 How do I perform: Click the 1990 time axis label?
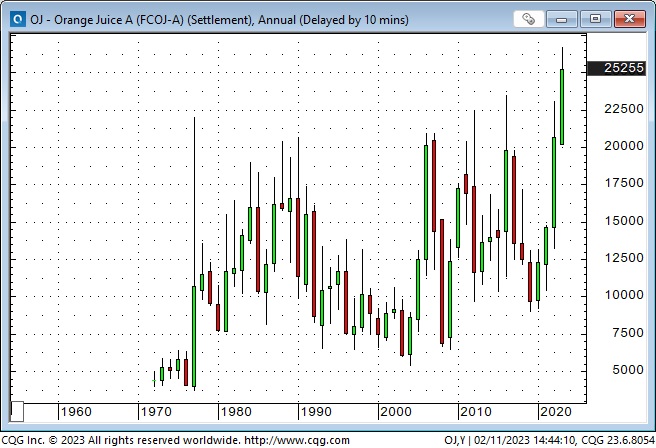(x=316, y=412)
